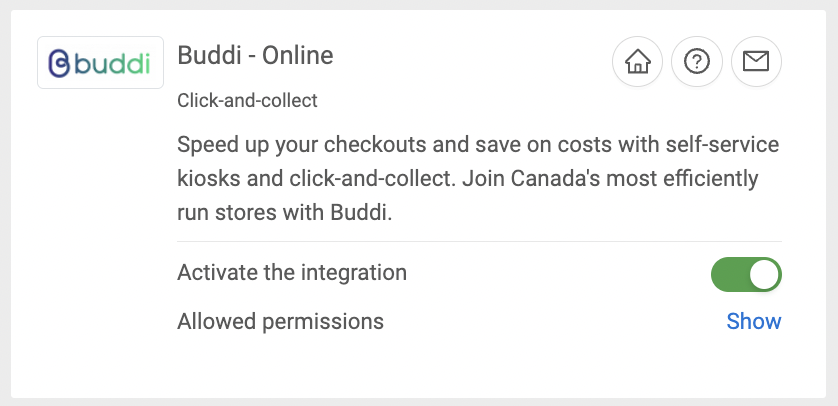Viewport: 838px width, 406px height.
Task: Click the 'Click-and-collect' category label
Action: click(x=247, y=100)
